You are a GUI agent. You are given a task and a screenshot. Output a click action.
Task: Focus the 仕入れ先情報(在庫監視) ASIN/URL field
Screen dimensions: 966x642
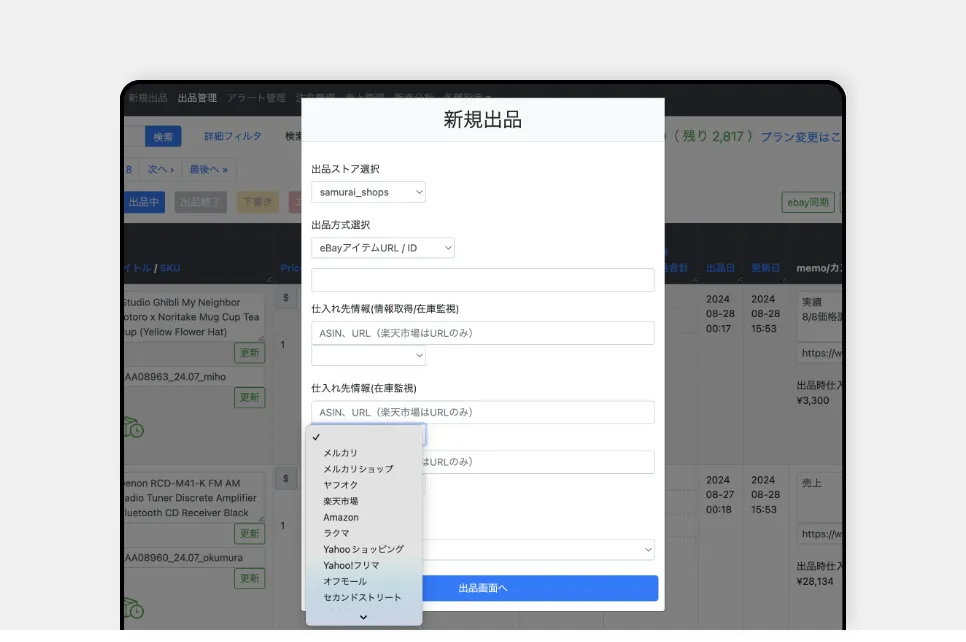click(483, 412)
